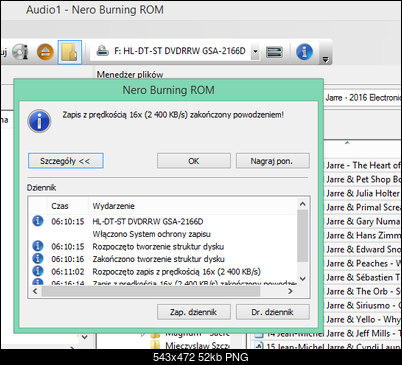Screen dimensions: 402x365
Task: Click the Wydarzenie column header
Action: click(x=113, y=206)
